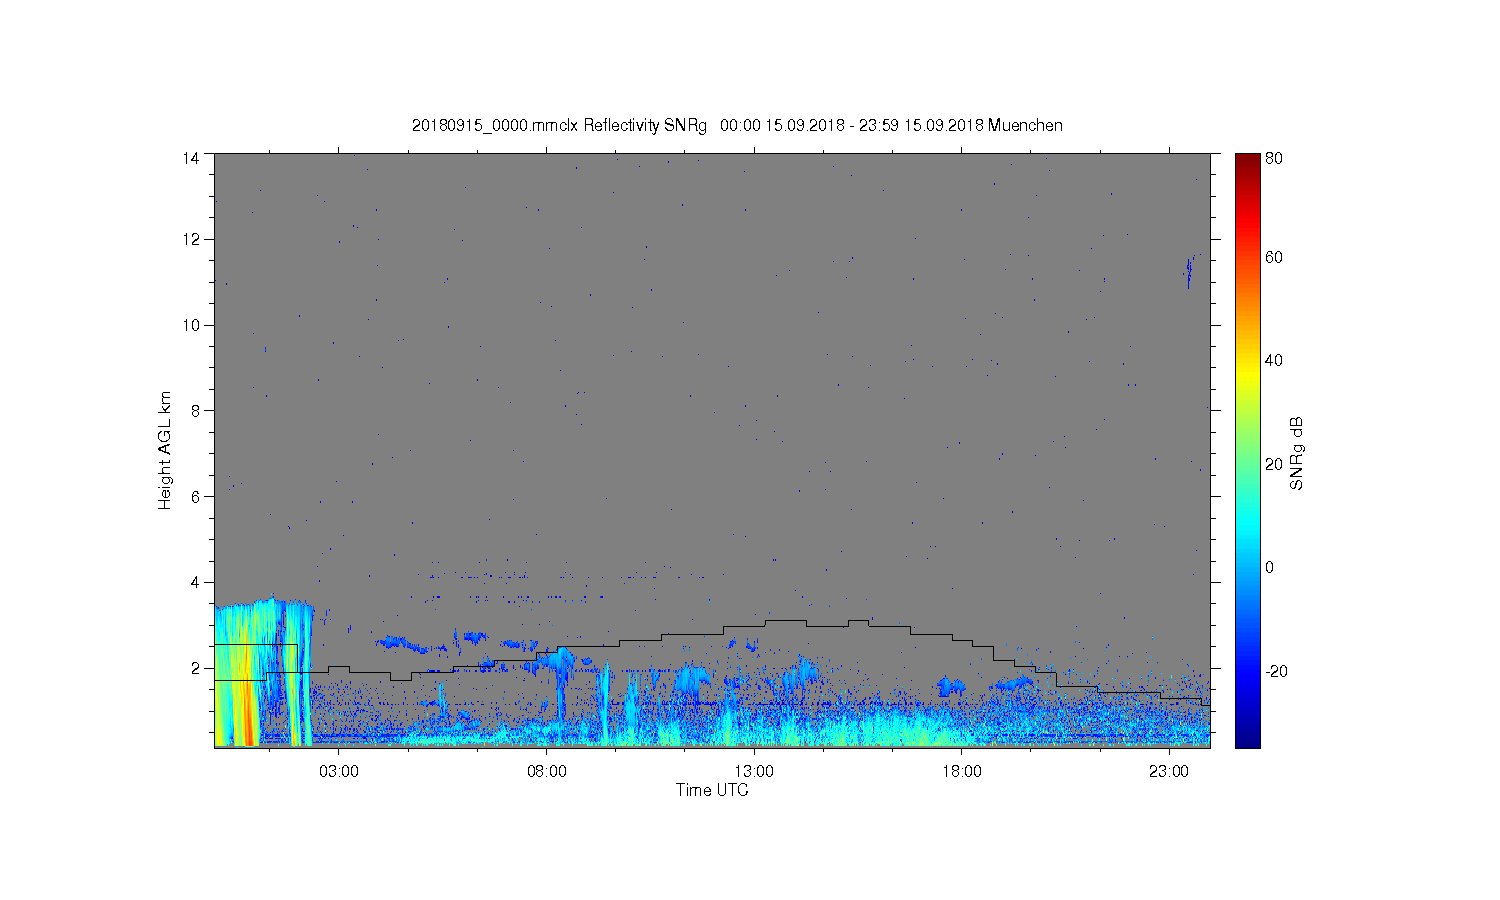
Task: Click the 13:00 time tick label
Action: 754,772
